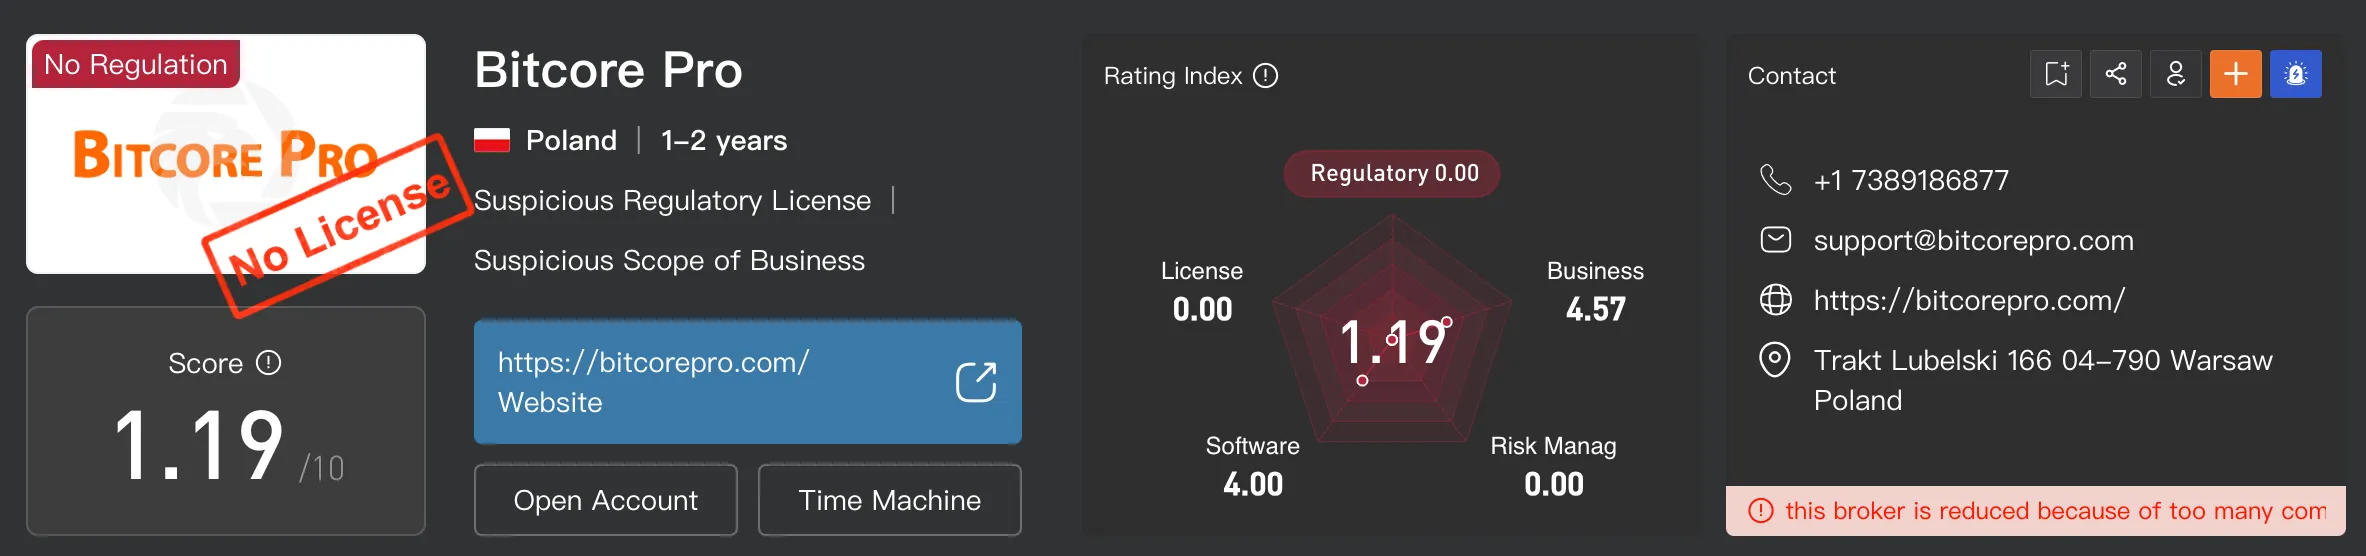Click the Rating Index heading
Viewport: 2366px width, 556px height.
[1173, 76]
